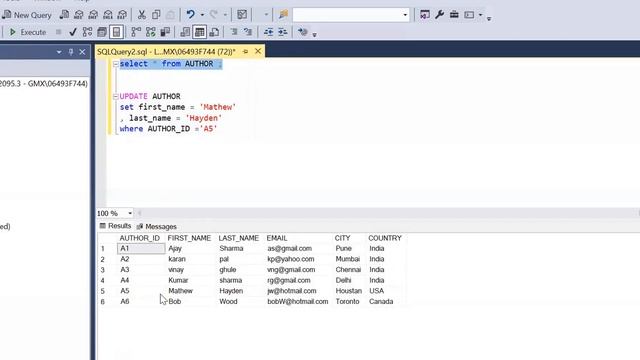
Task: Click the Find in Files folder icon
Action: 283,15
